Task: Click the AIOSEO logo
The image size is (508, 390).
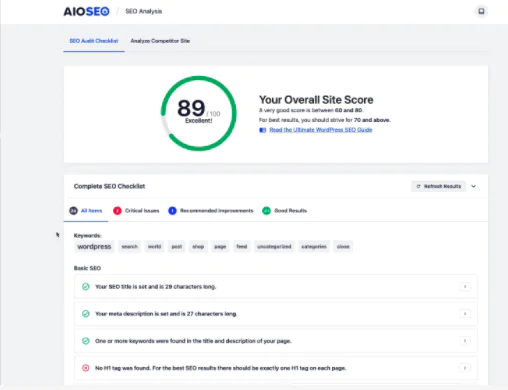Action: [86, 11]
